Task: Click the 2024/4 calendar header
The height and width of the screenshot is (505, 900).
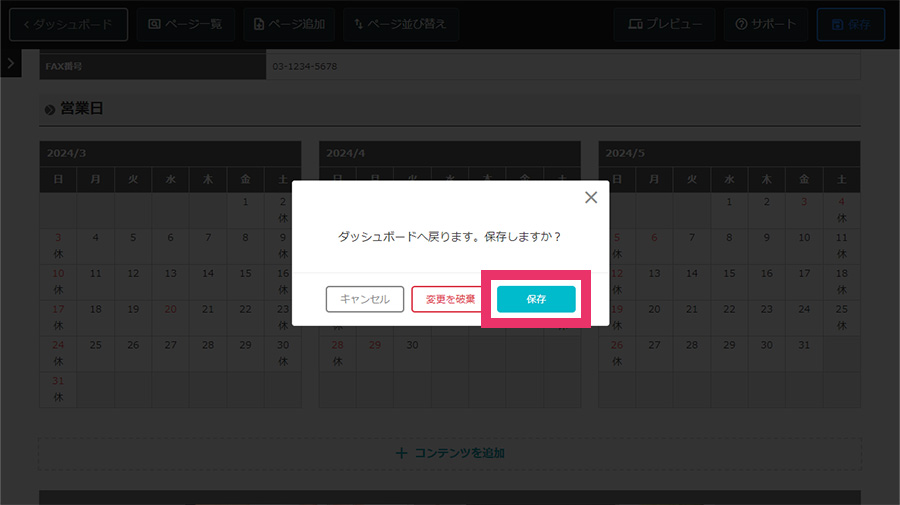Action: 449,153
